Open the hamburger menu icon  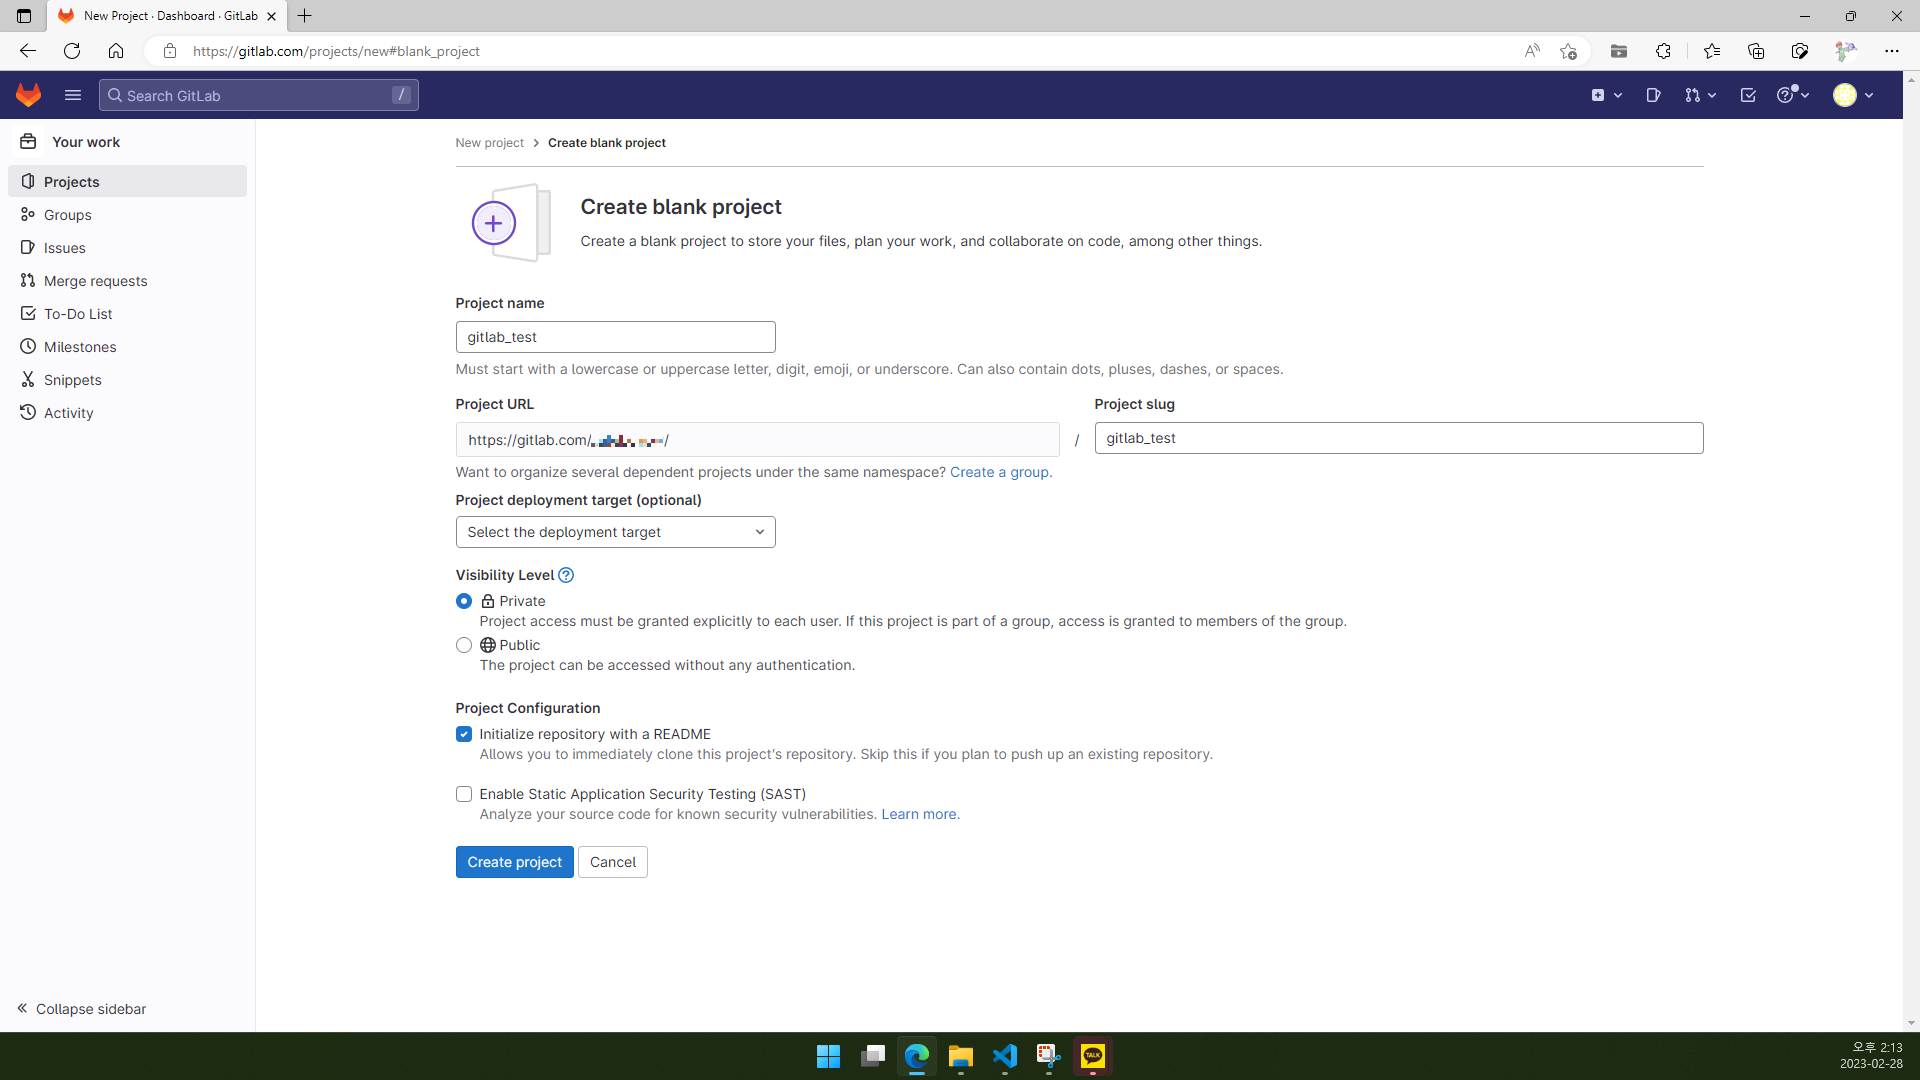pos(73,95)
